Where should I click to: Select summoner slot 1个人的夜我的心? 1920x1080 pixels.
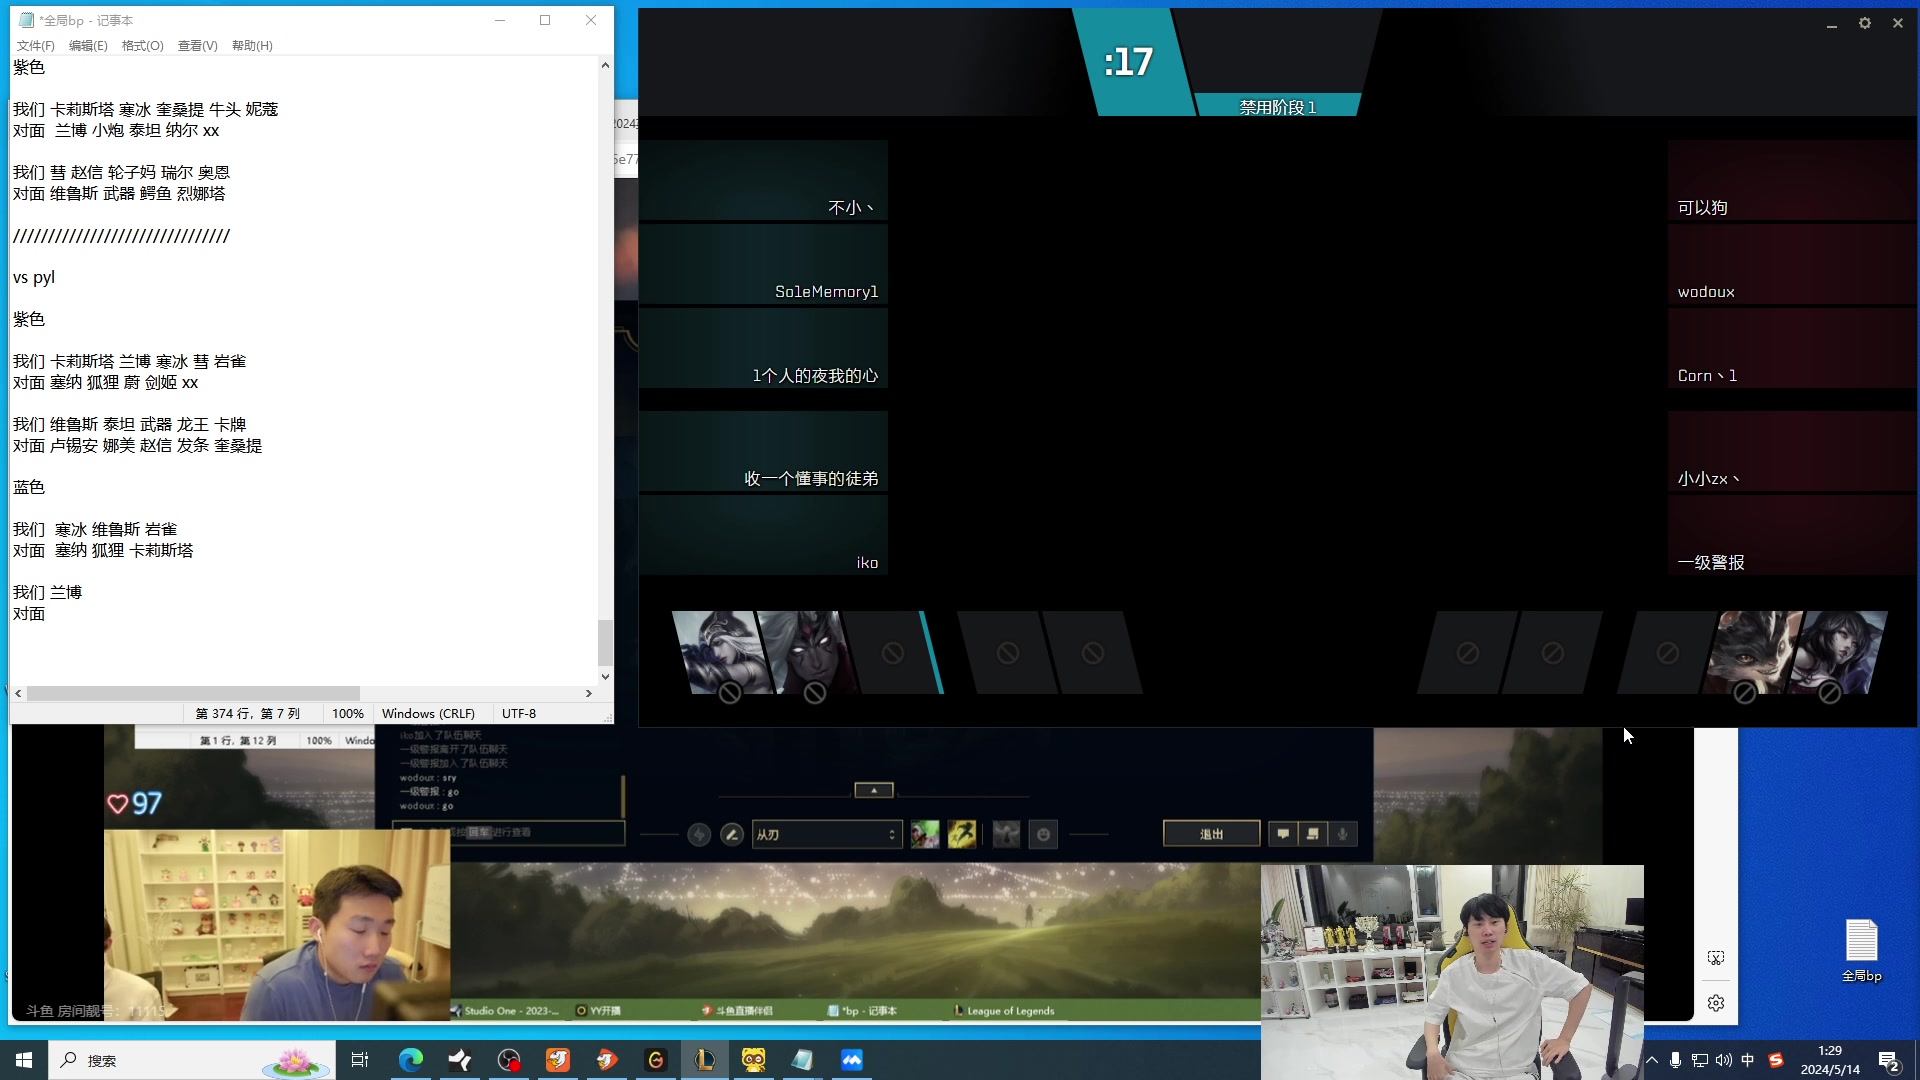[x=764, y=348]
